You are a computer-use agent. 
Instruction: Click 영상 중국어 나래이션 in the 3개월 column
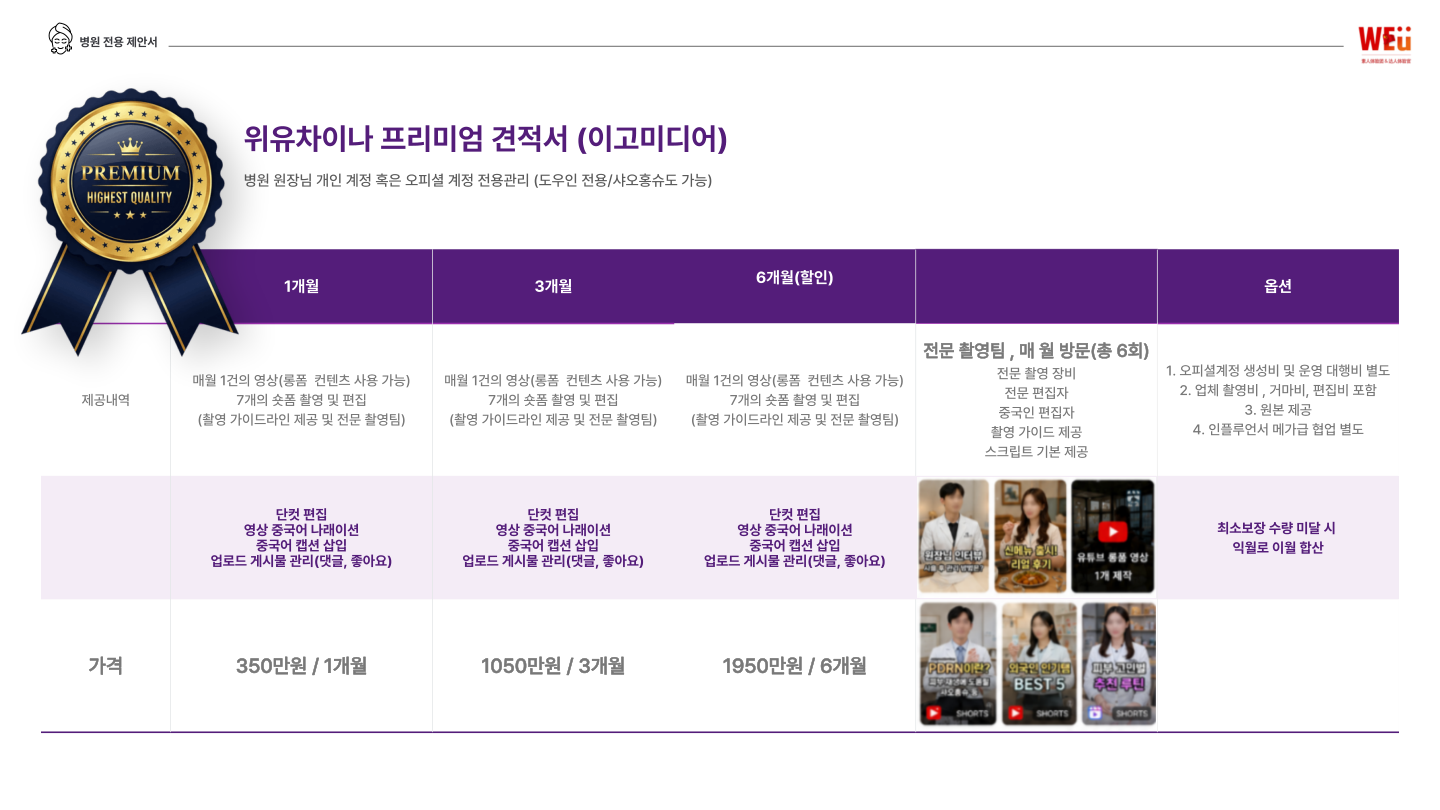coord(553,530)
